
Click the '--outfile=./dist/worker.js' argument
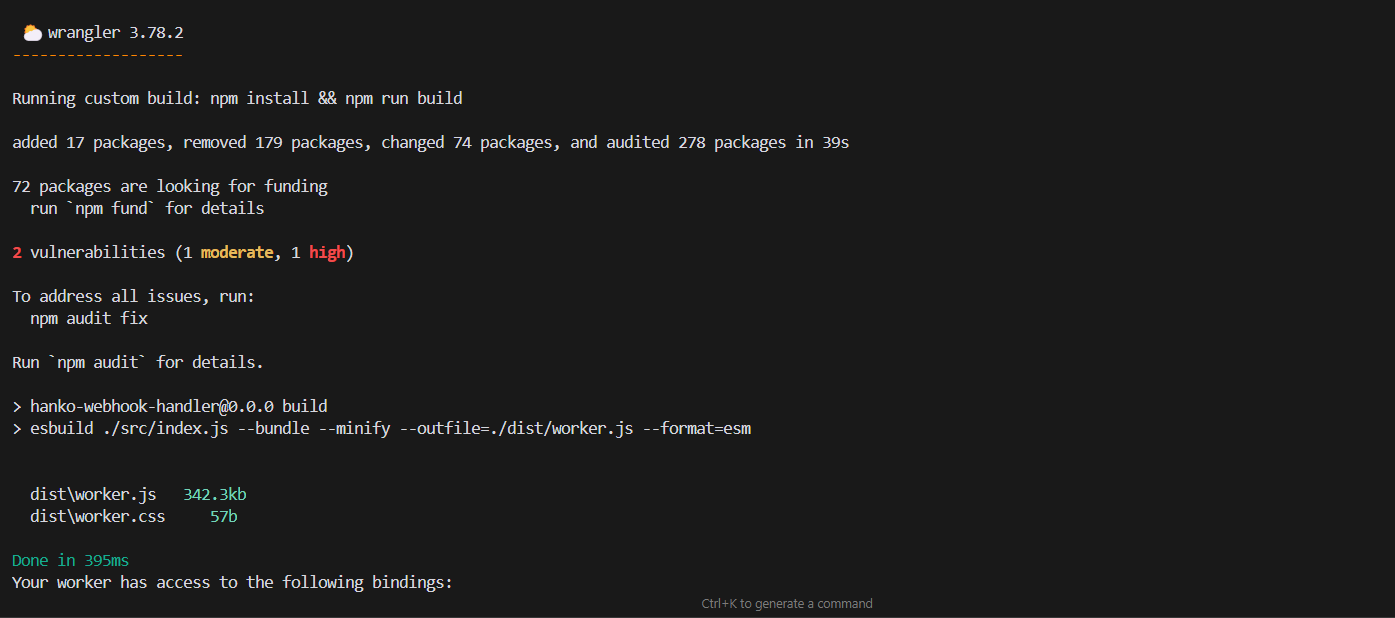516,429
